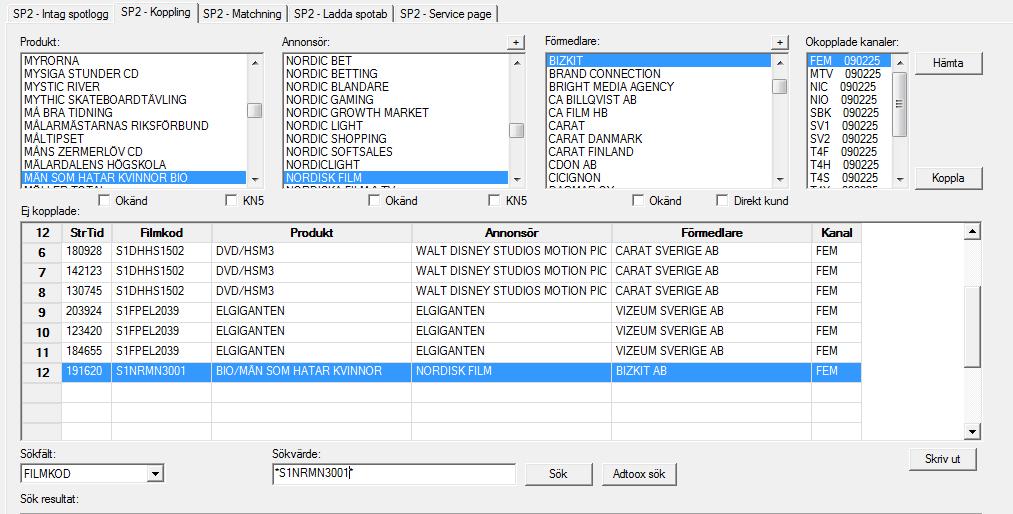Click the Hämta button

(948, 63)
